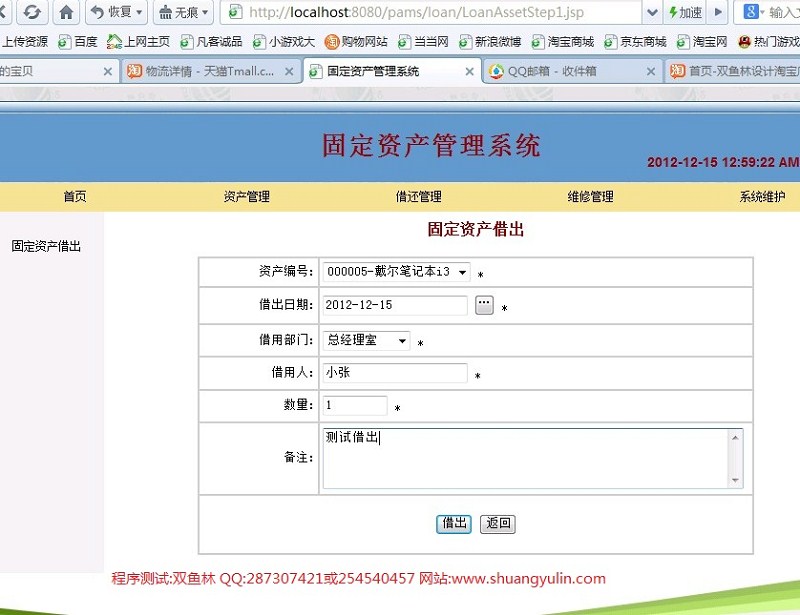Click the 2012-12-15 12:59:22 AM timestamp

(723, 162)
